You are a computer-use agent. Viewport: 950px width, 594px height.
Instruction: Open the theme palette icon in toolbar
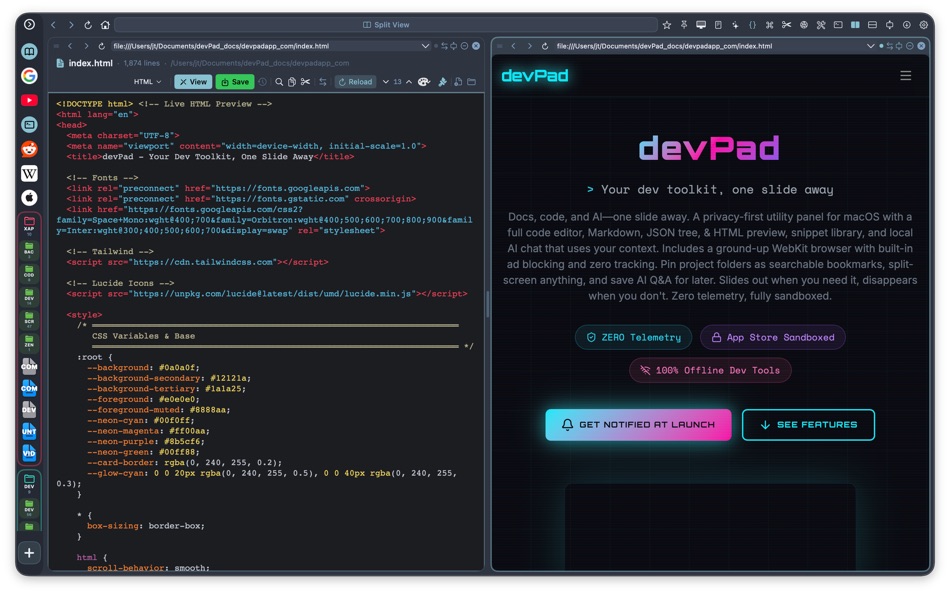point(422,81)
